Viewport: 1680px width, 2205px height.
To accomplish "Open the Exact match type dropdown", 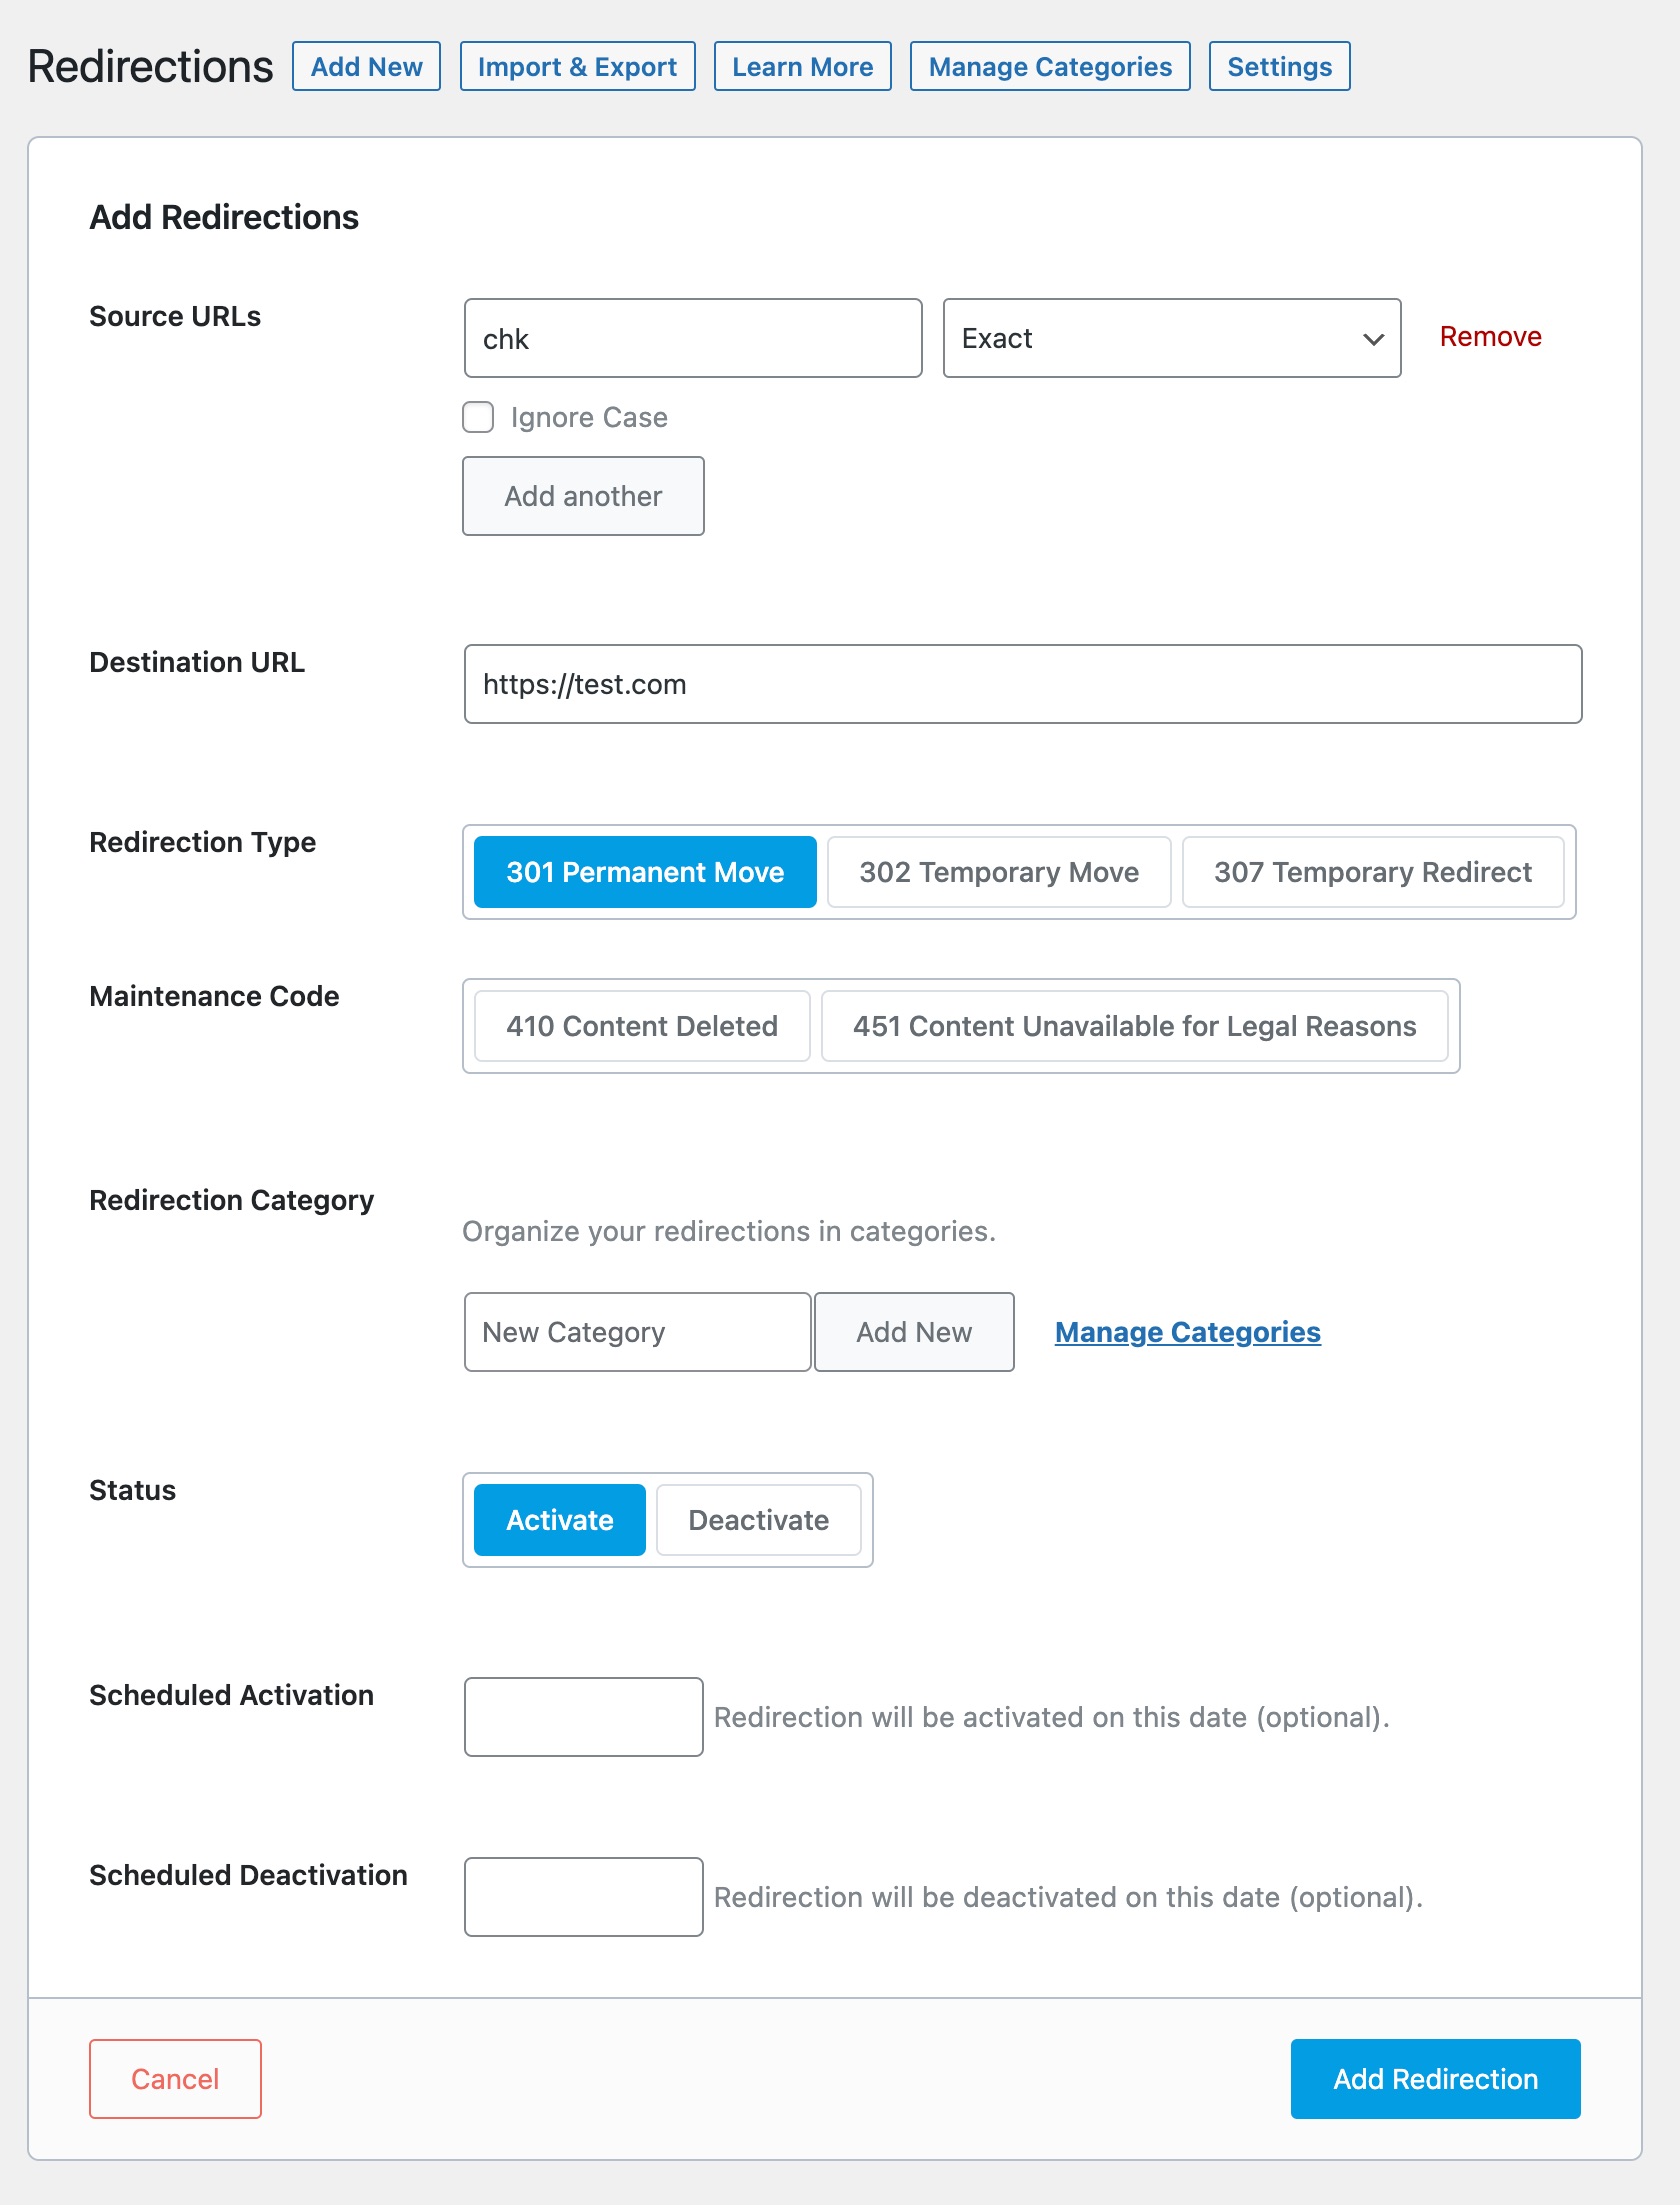I will [x=1171, y=338].
